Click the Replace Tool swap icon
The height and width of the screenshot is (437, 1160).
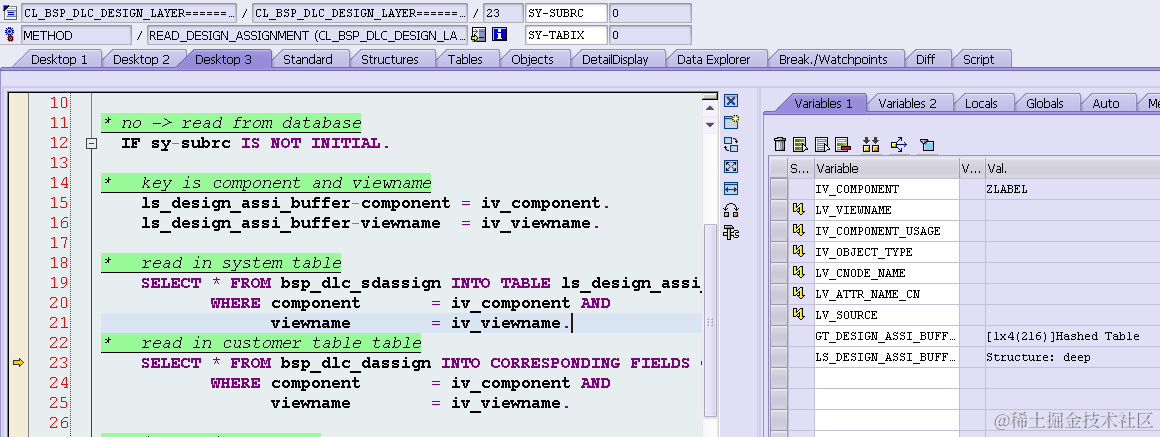[x=731, y=145]
